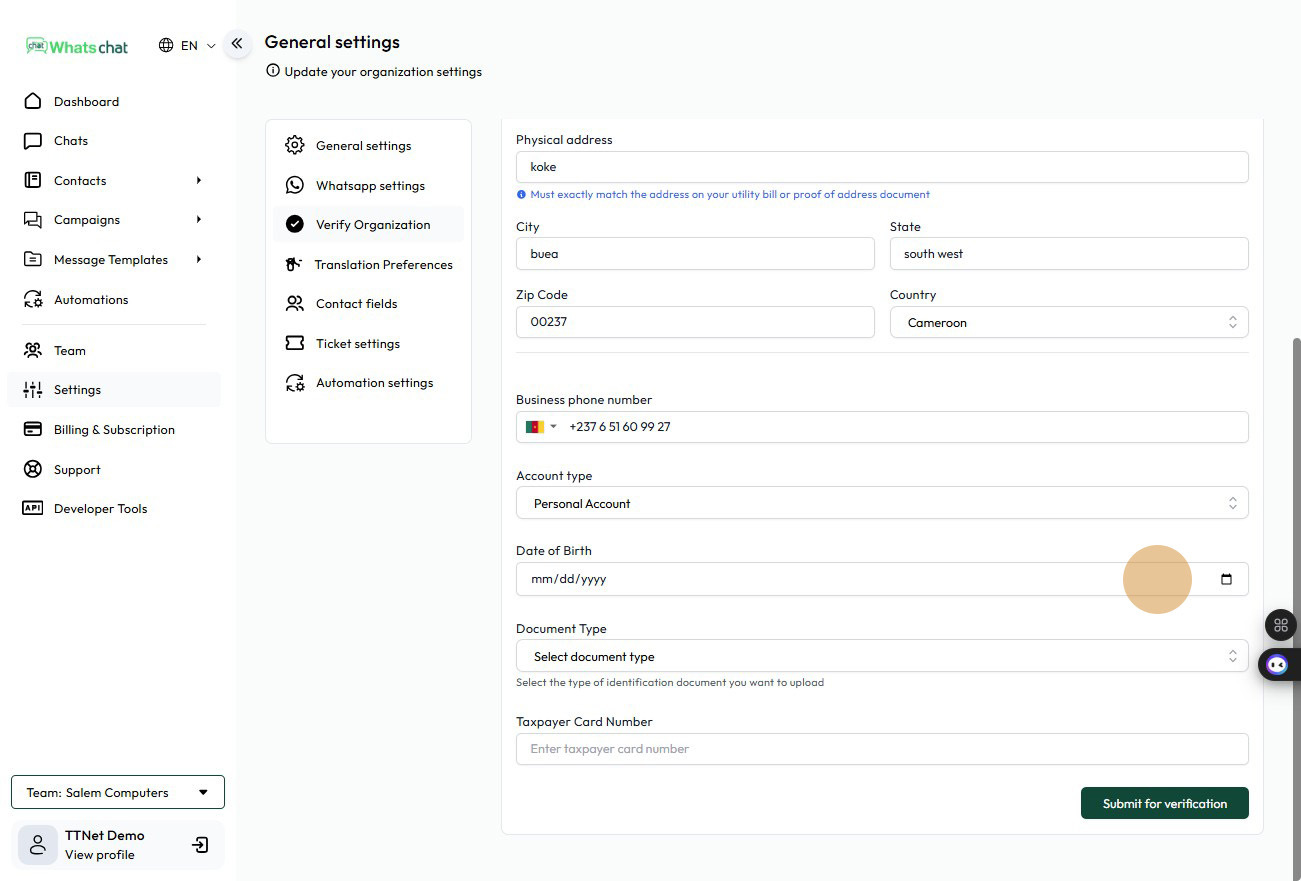Expand the Team: Salem Computers switcher

118,793
